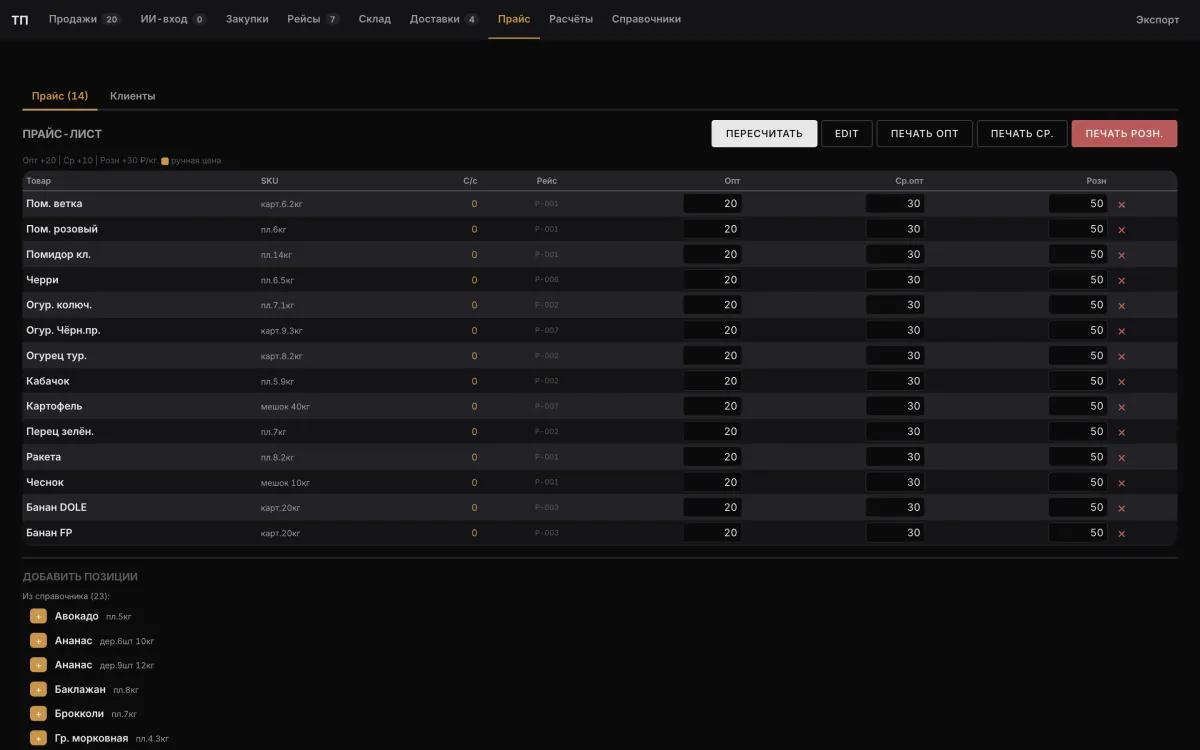
Task: Click the SKU column header
Action: (270, 181)
